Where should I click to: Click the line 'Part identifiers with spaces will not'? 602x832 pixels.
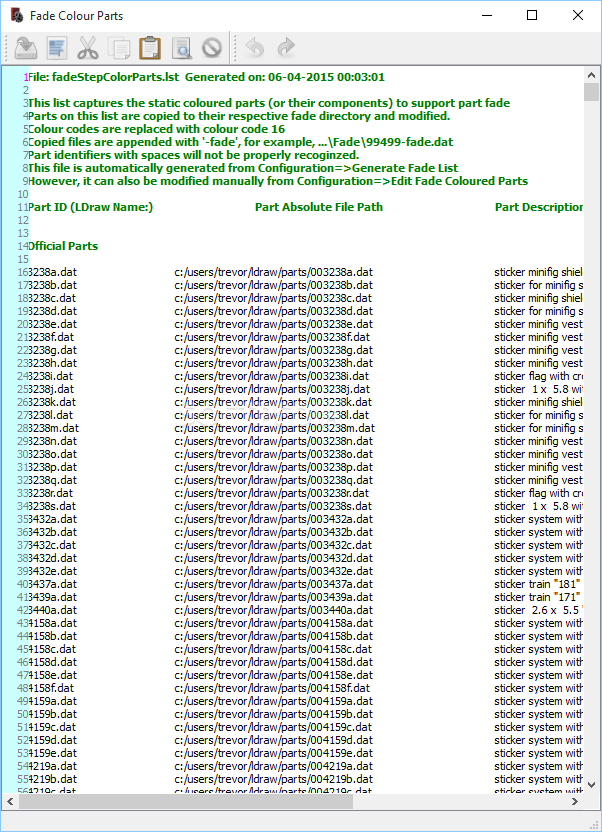pyautogui.click(x=193, y=155)
